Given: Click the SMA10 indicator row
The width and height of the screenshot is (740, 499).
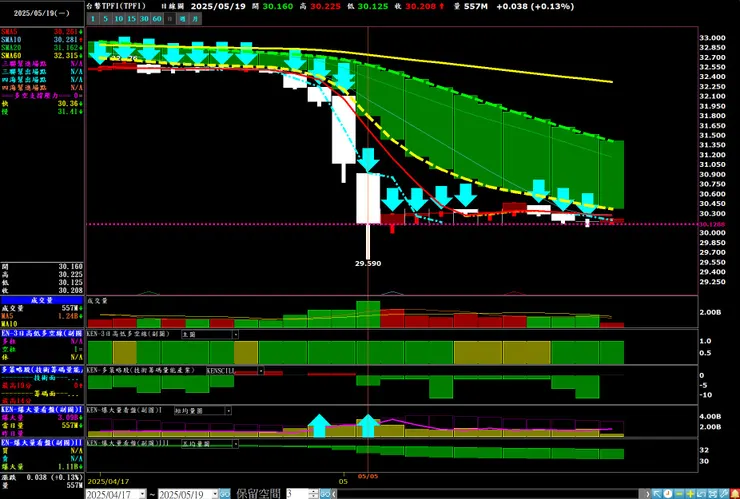Looking at the screenshot, I should click(x=42, y=40).
